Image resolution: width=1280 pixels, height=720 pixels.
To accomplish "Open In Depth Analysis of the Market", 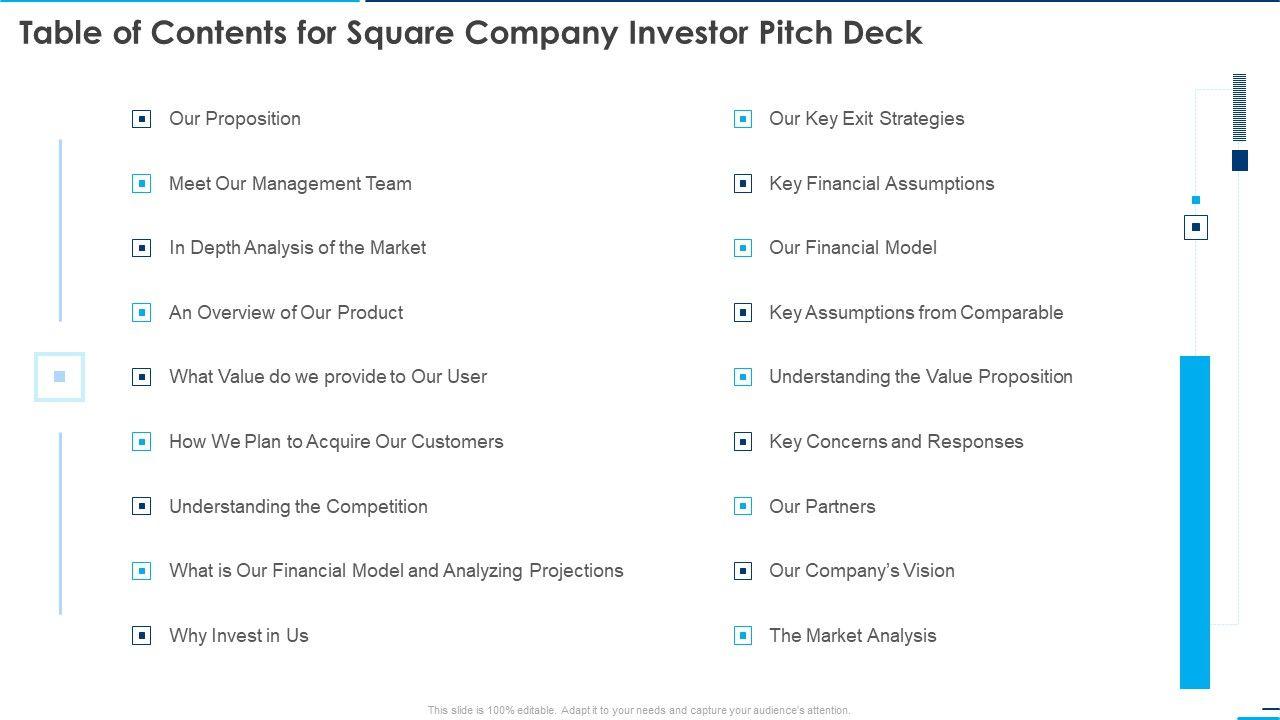I will 297,248.
